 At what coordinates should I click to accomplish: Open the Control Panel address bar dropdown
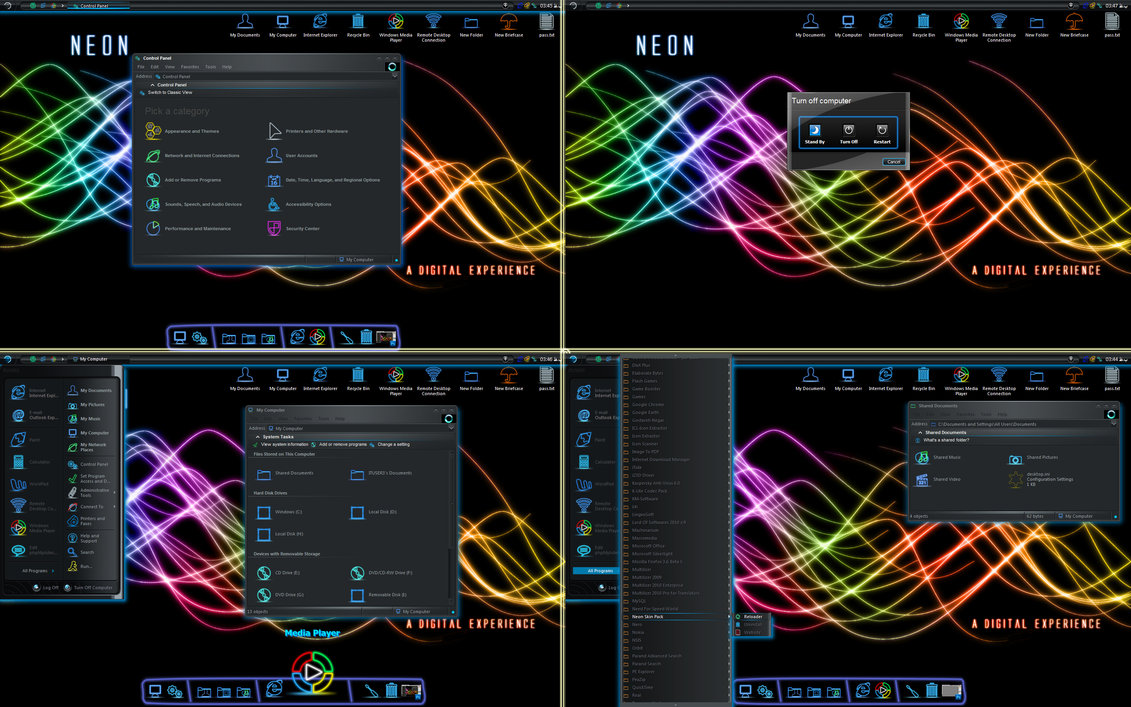396,76
